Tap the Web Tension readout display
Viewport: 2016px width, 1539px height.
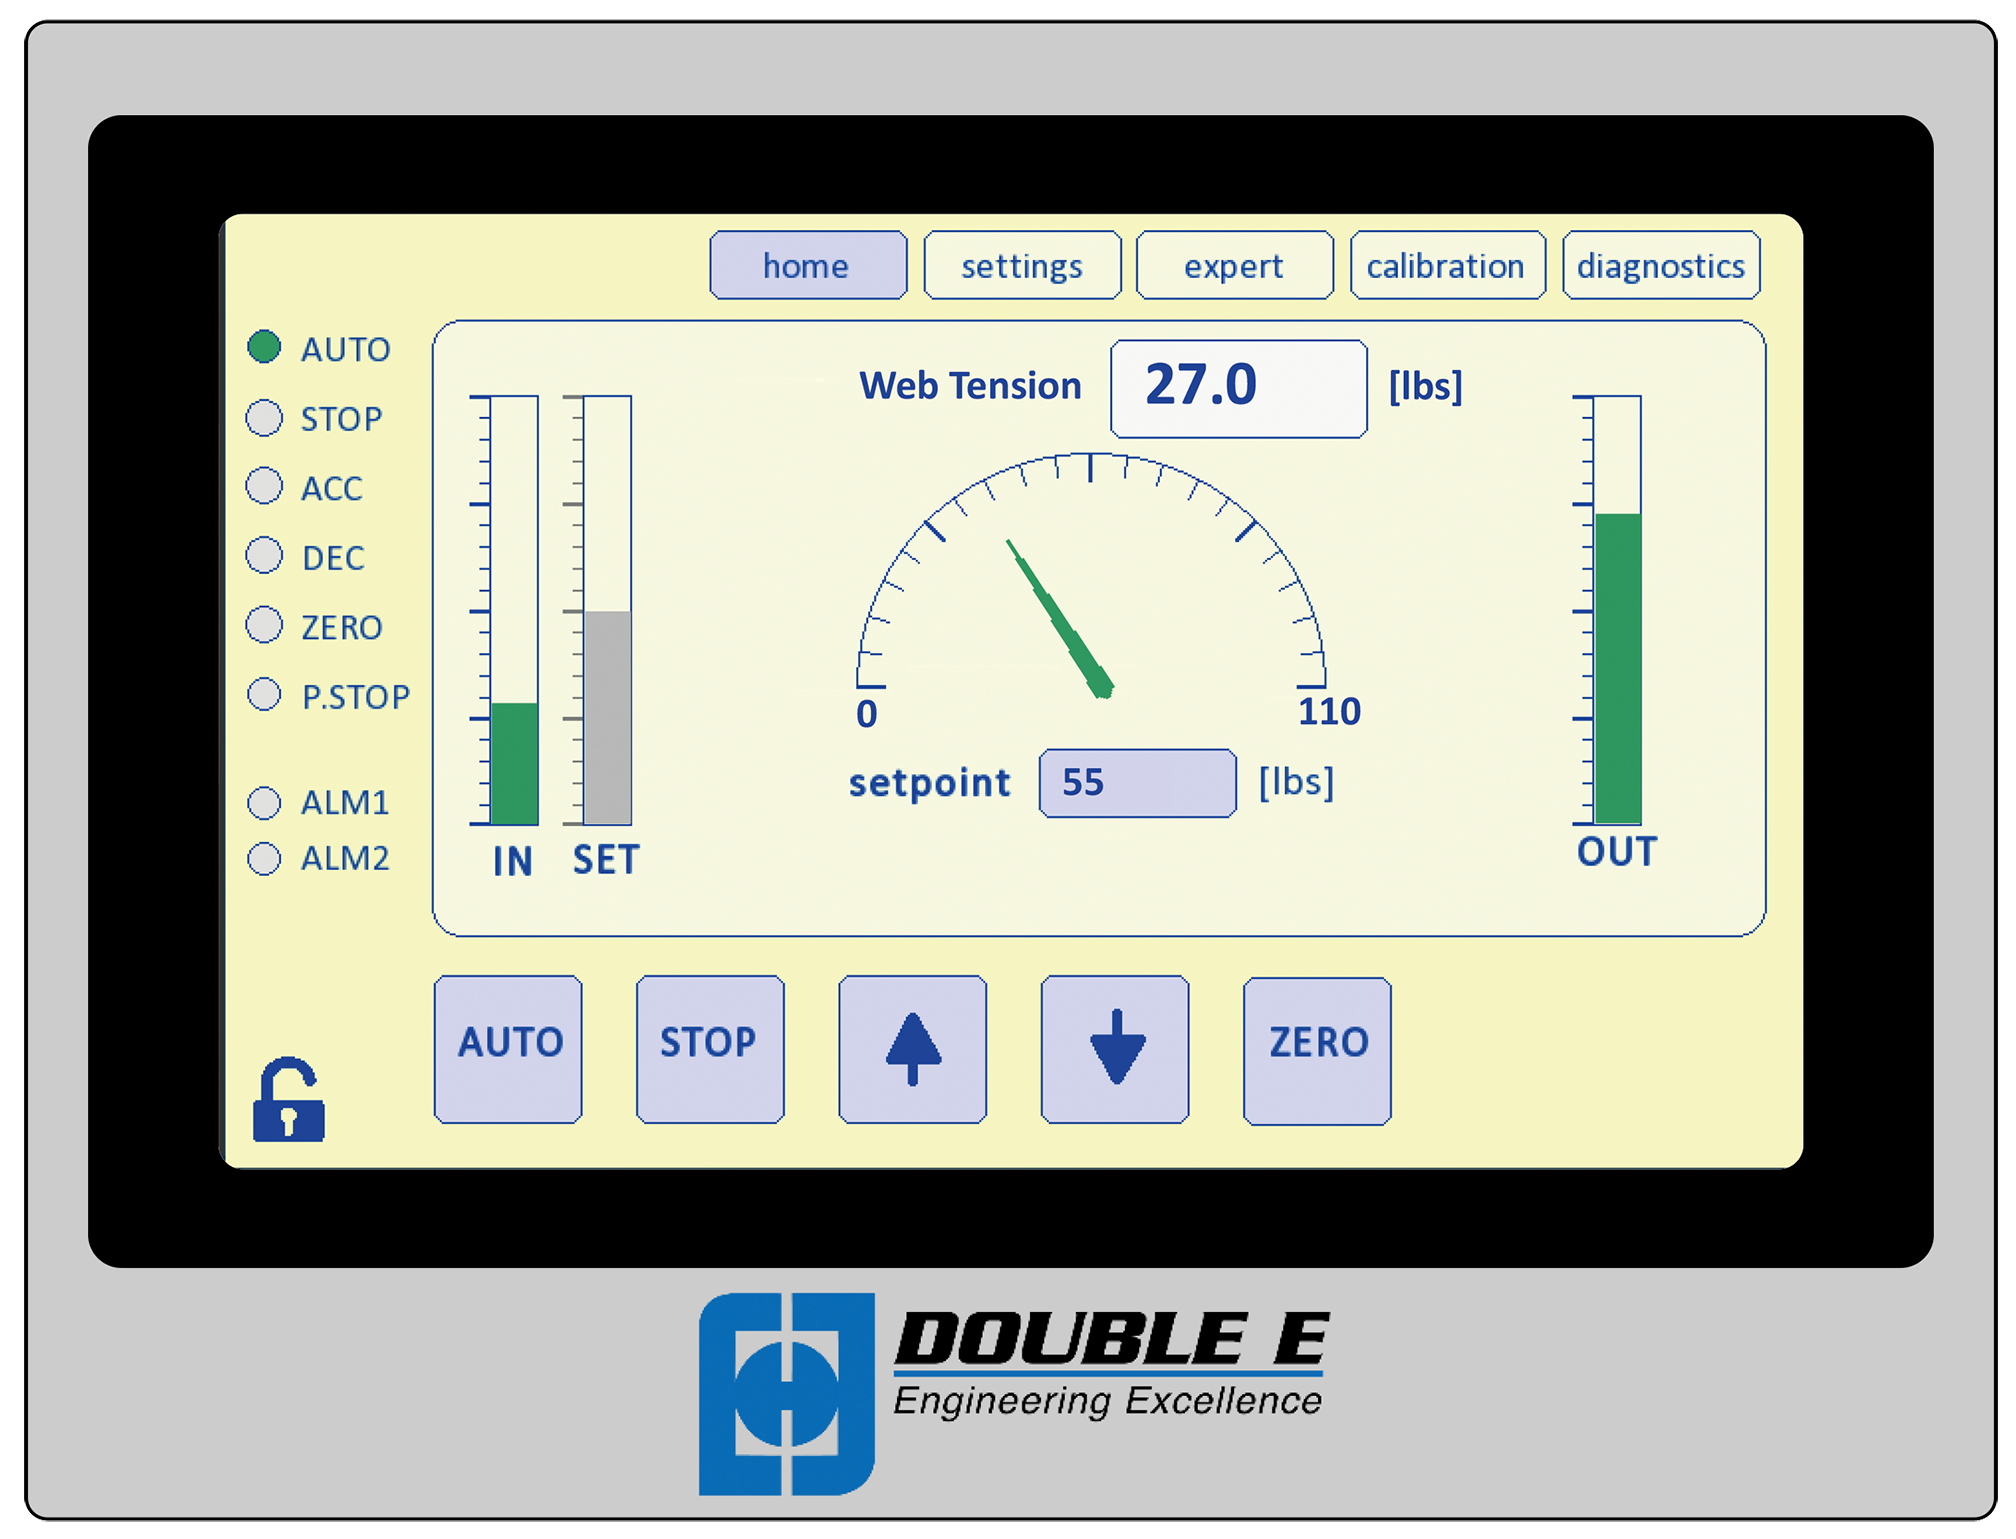(1238, 387)
